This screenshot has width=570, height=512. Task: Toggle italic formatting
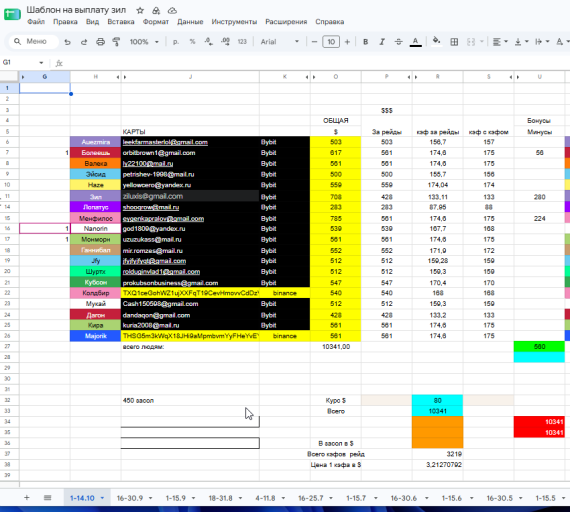coord(382,42)
